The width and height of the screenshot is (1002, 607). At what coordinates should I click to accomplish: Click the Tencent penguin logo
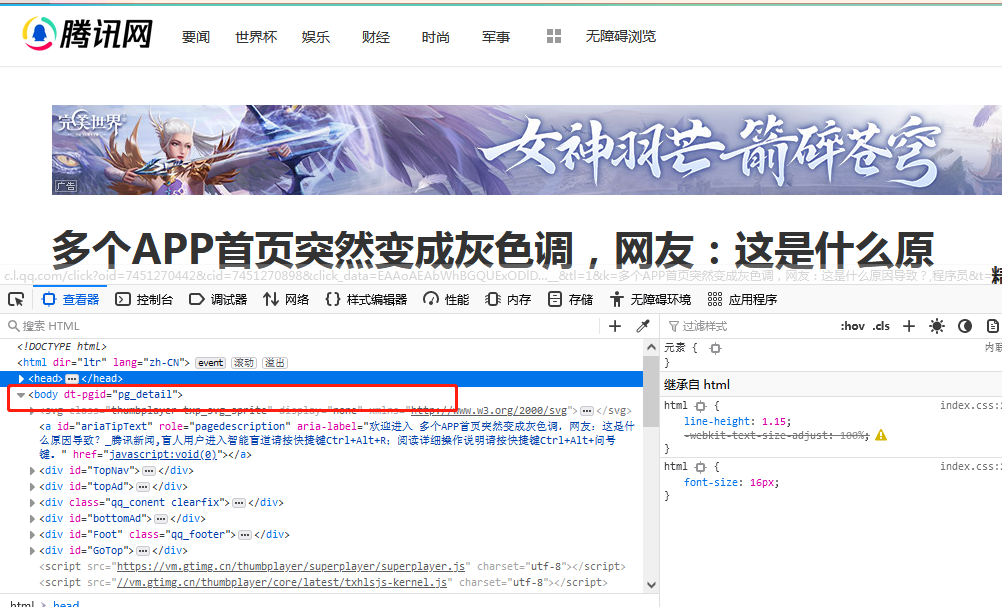tap(38, 33)
